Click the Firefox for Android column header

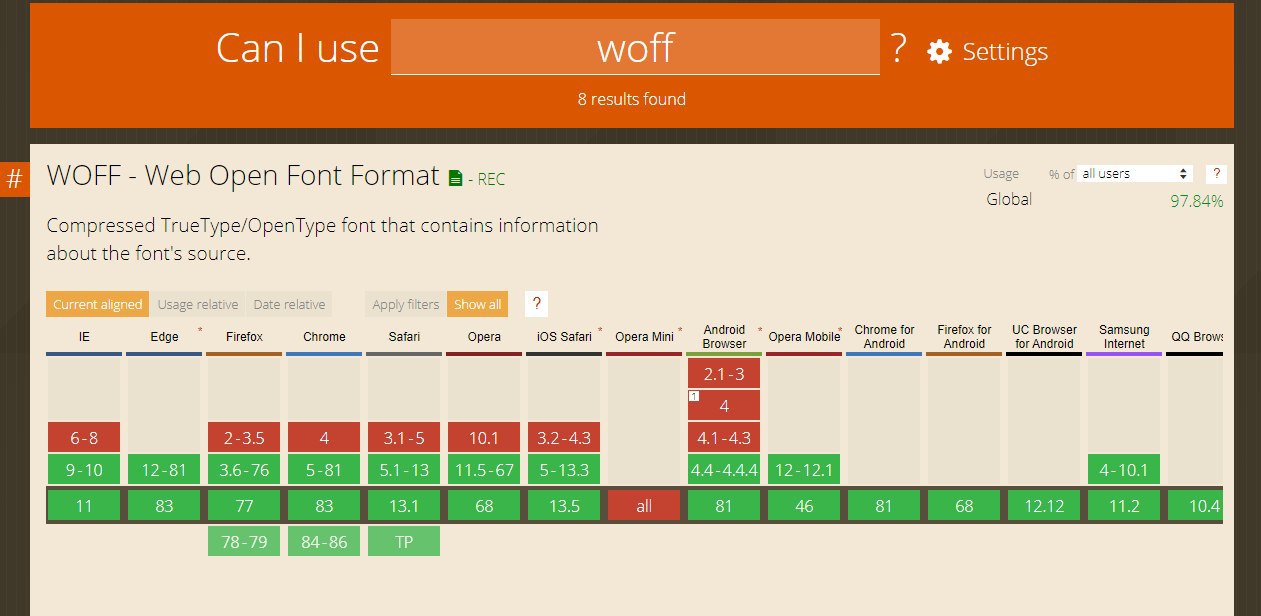click(x=964, y=337)
